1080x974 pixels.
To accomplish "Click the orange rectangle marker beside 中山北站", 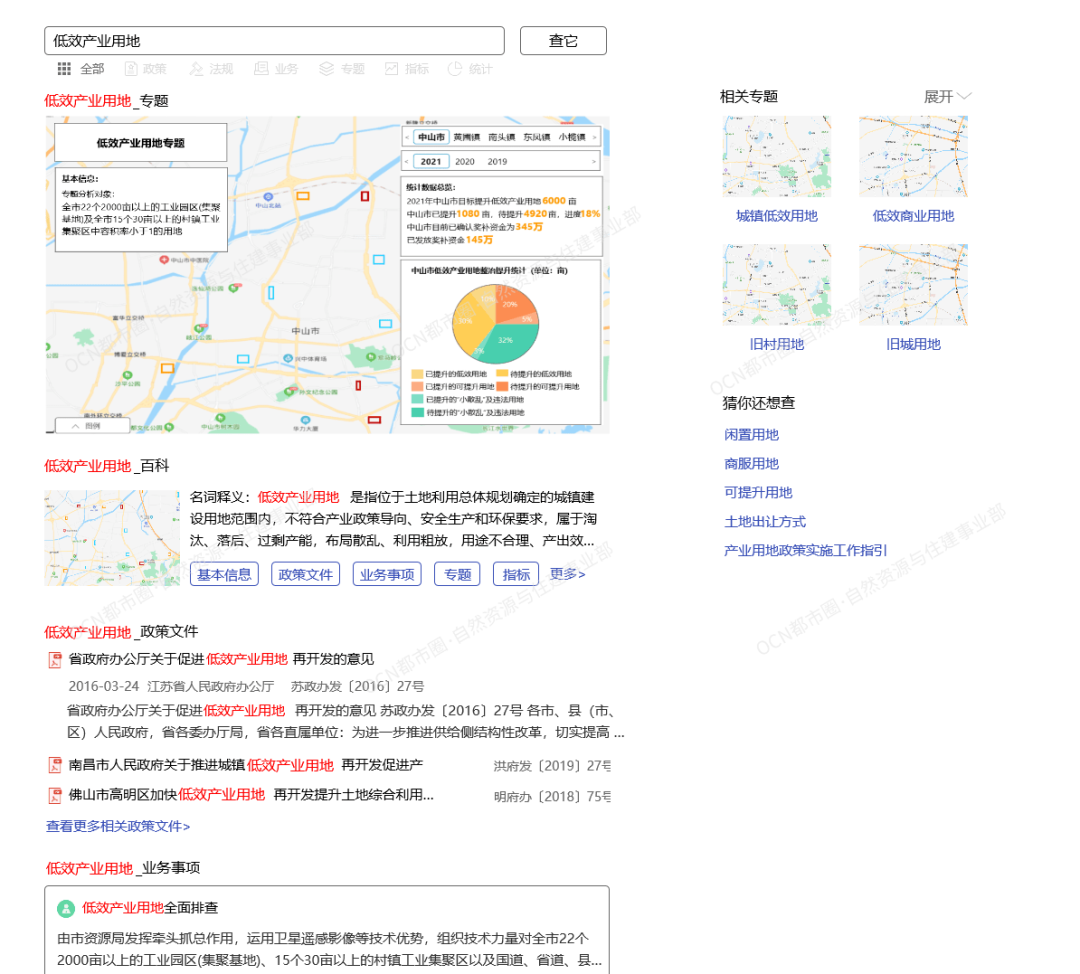I will coord(303,196).
